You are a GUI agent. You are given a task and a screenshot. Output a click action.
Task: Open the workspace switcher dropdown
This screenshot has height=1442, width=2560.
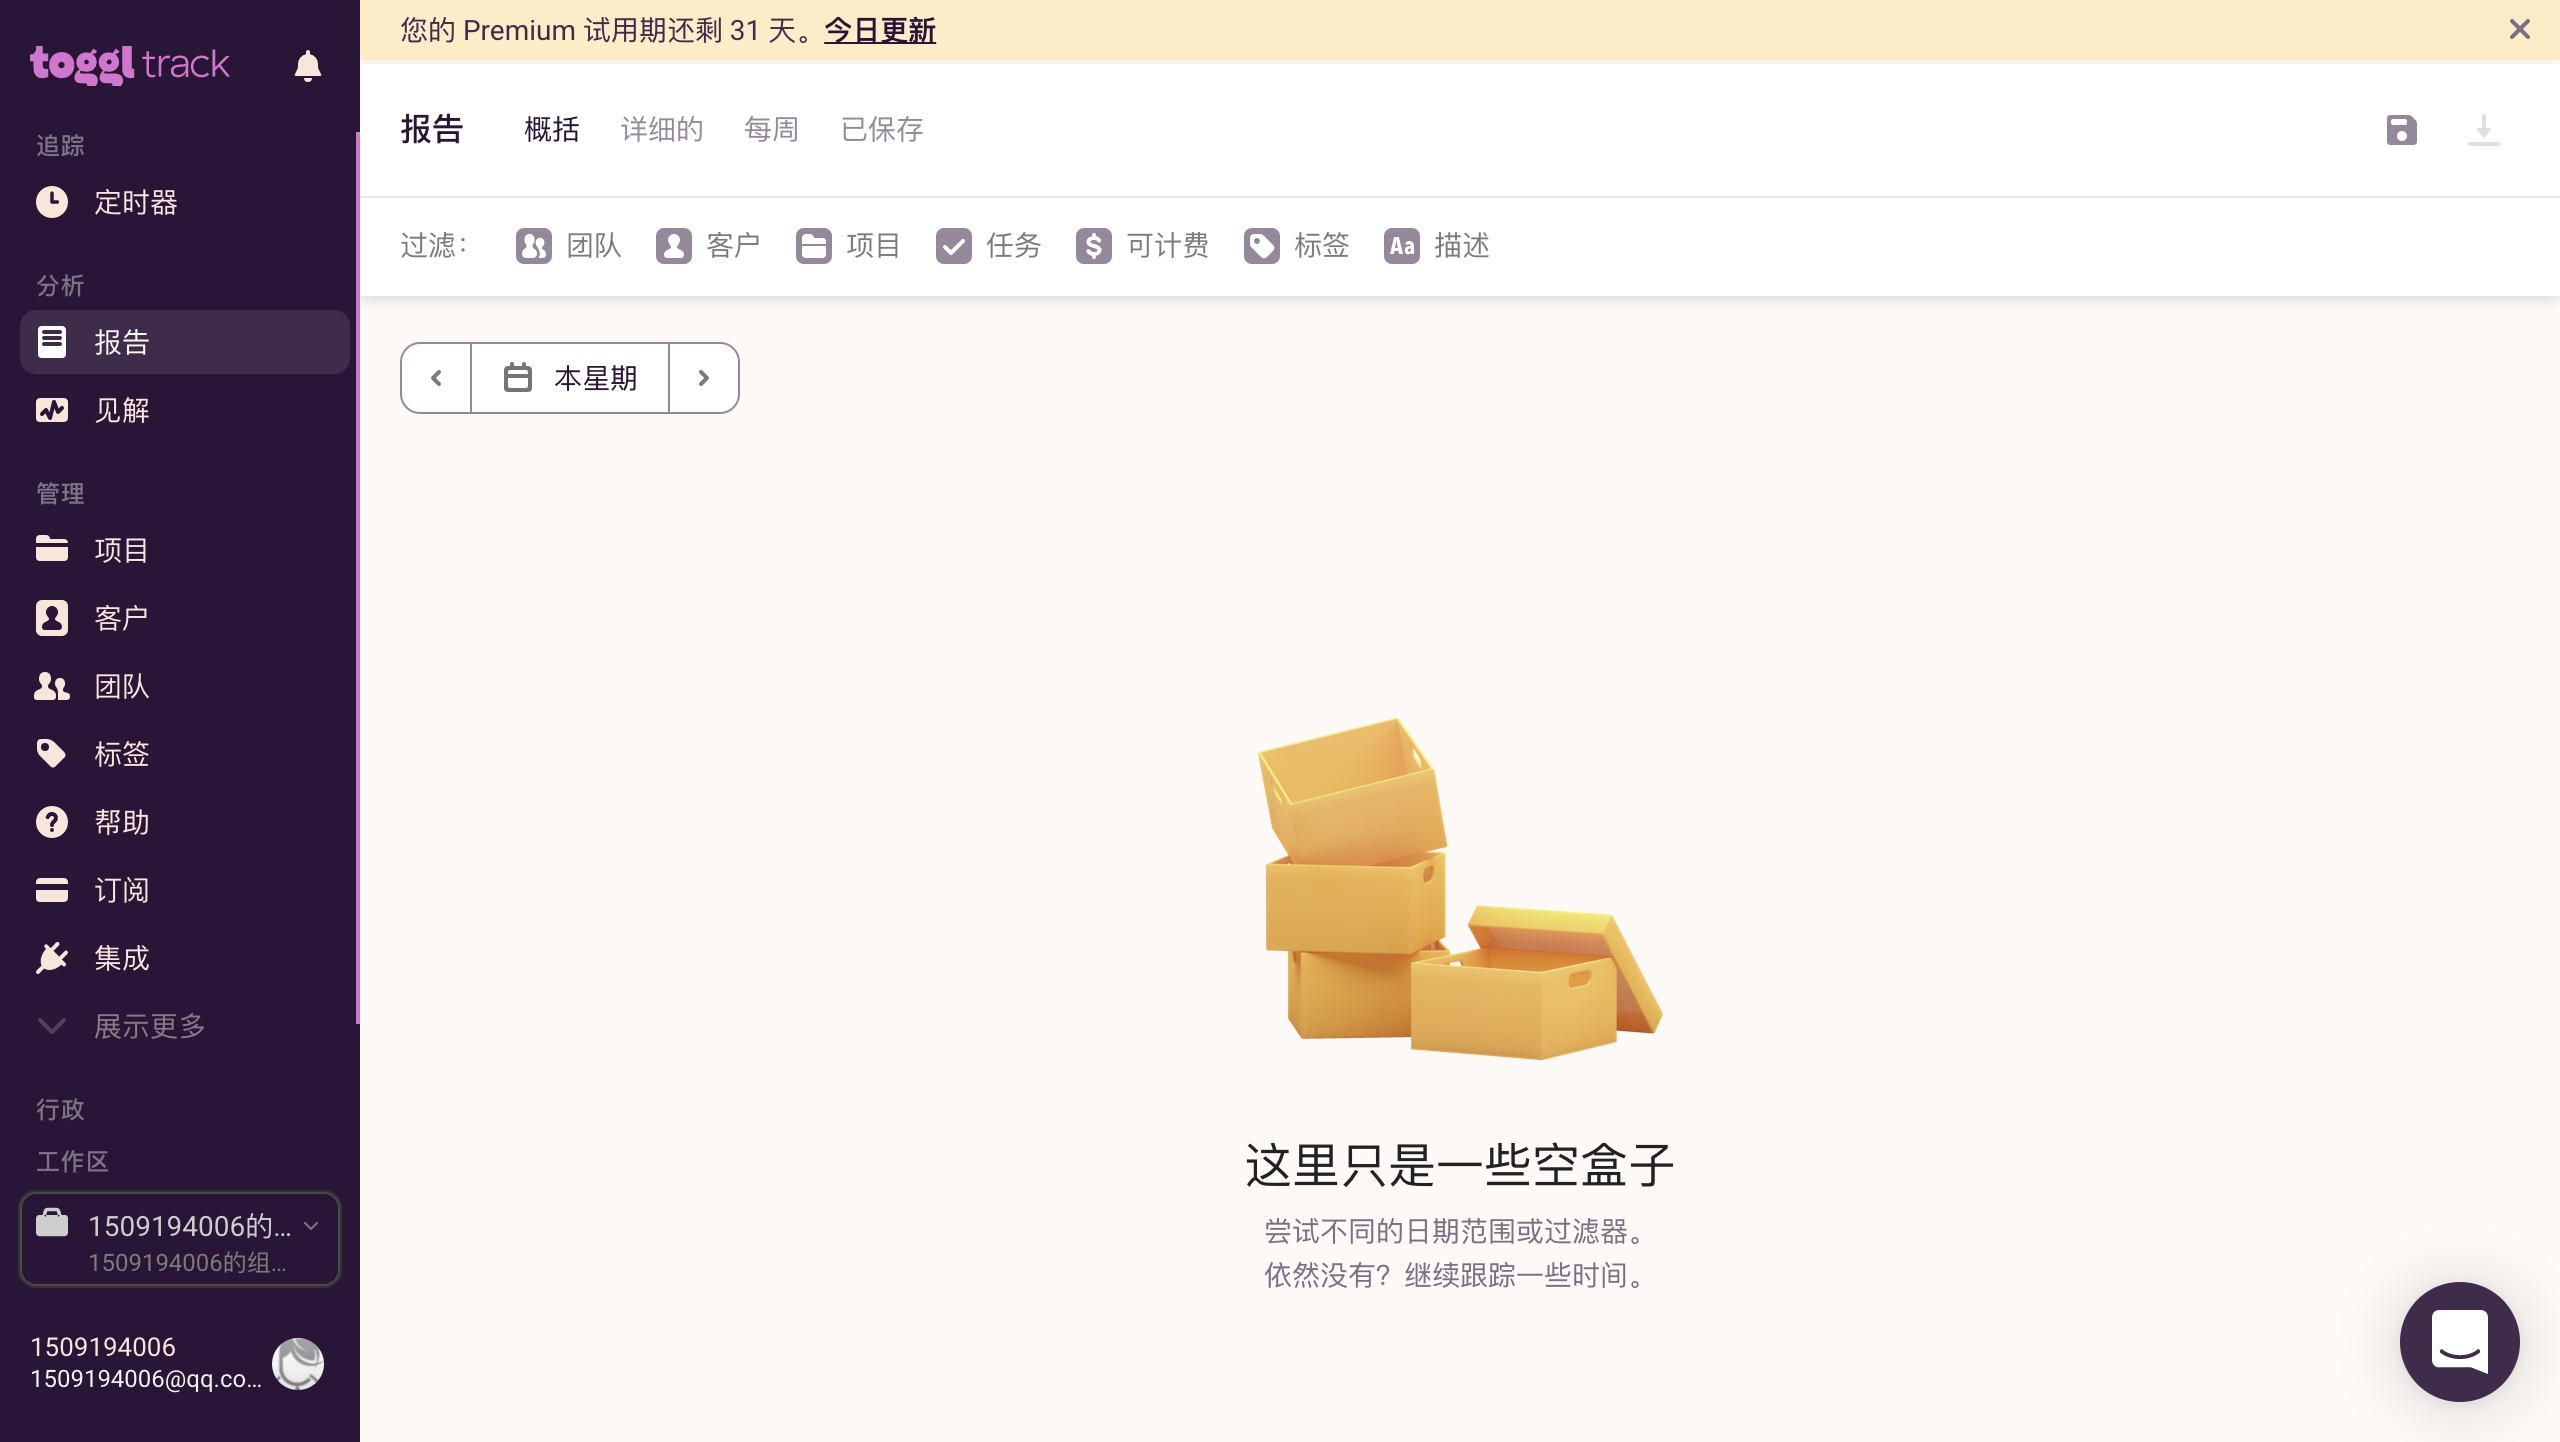(180, 1239)
